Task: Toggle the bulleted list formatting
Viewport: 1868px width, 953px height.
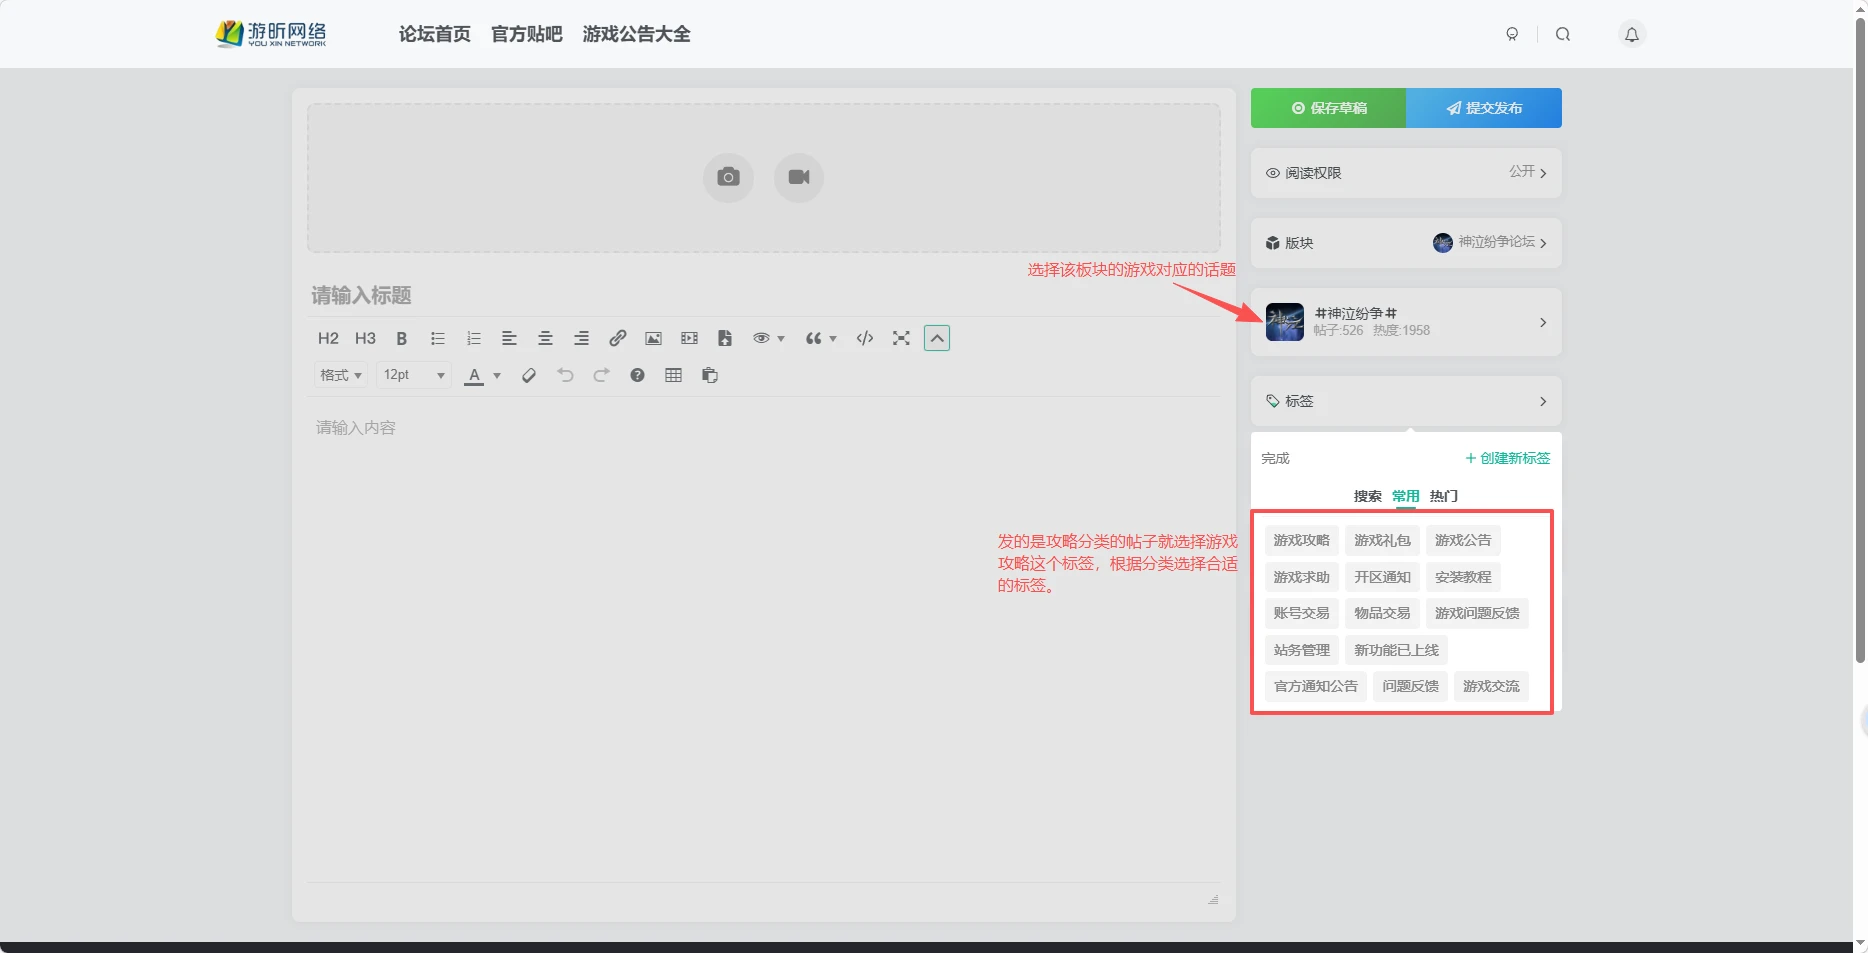Action: tap(437, 338)
